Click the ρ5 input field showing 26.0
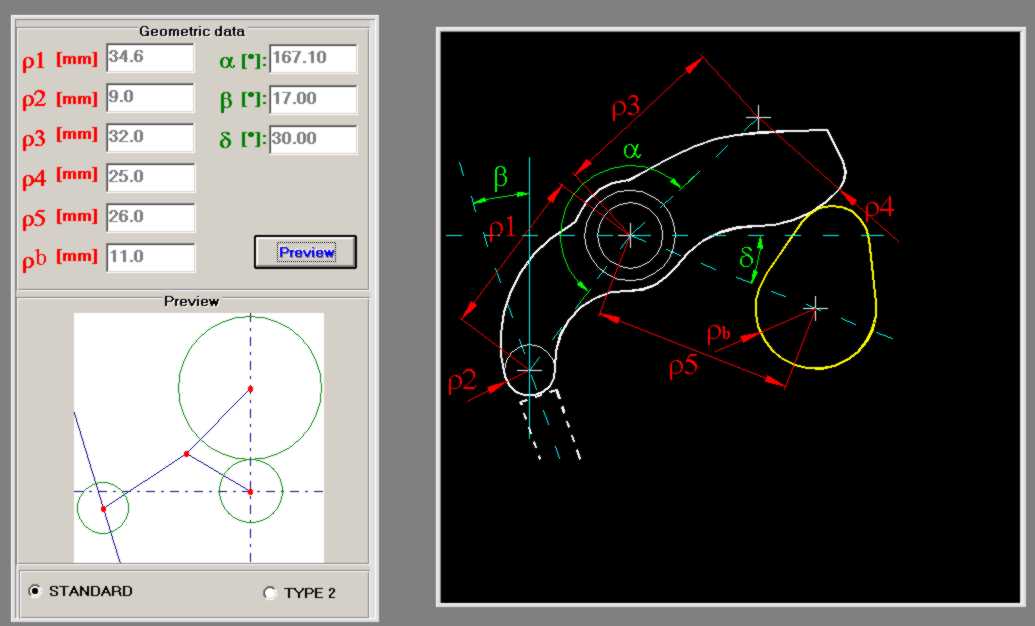Image resolution: width=1035 pixels, height=626 pixels. coord(149,217)
